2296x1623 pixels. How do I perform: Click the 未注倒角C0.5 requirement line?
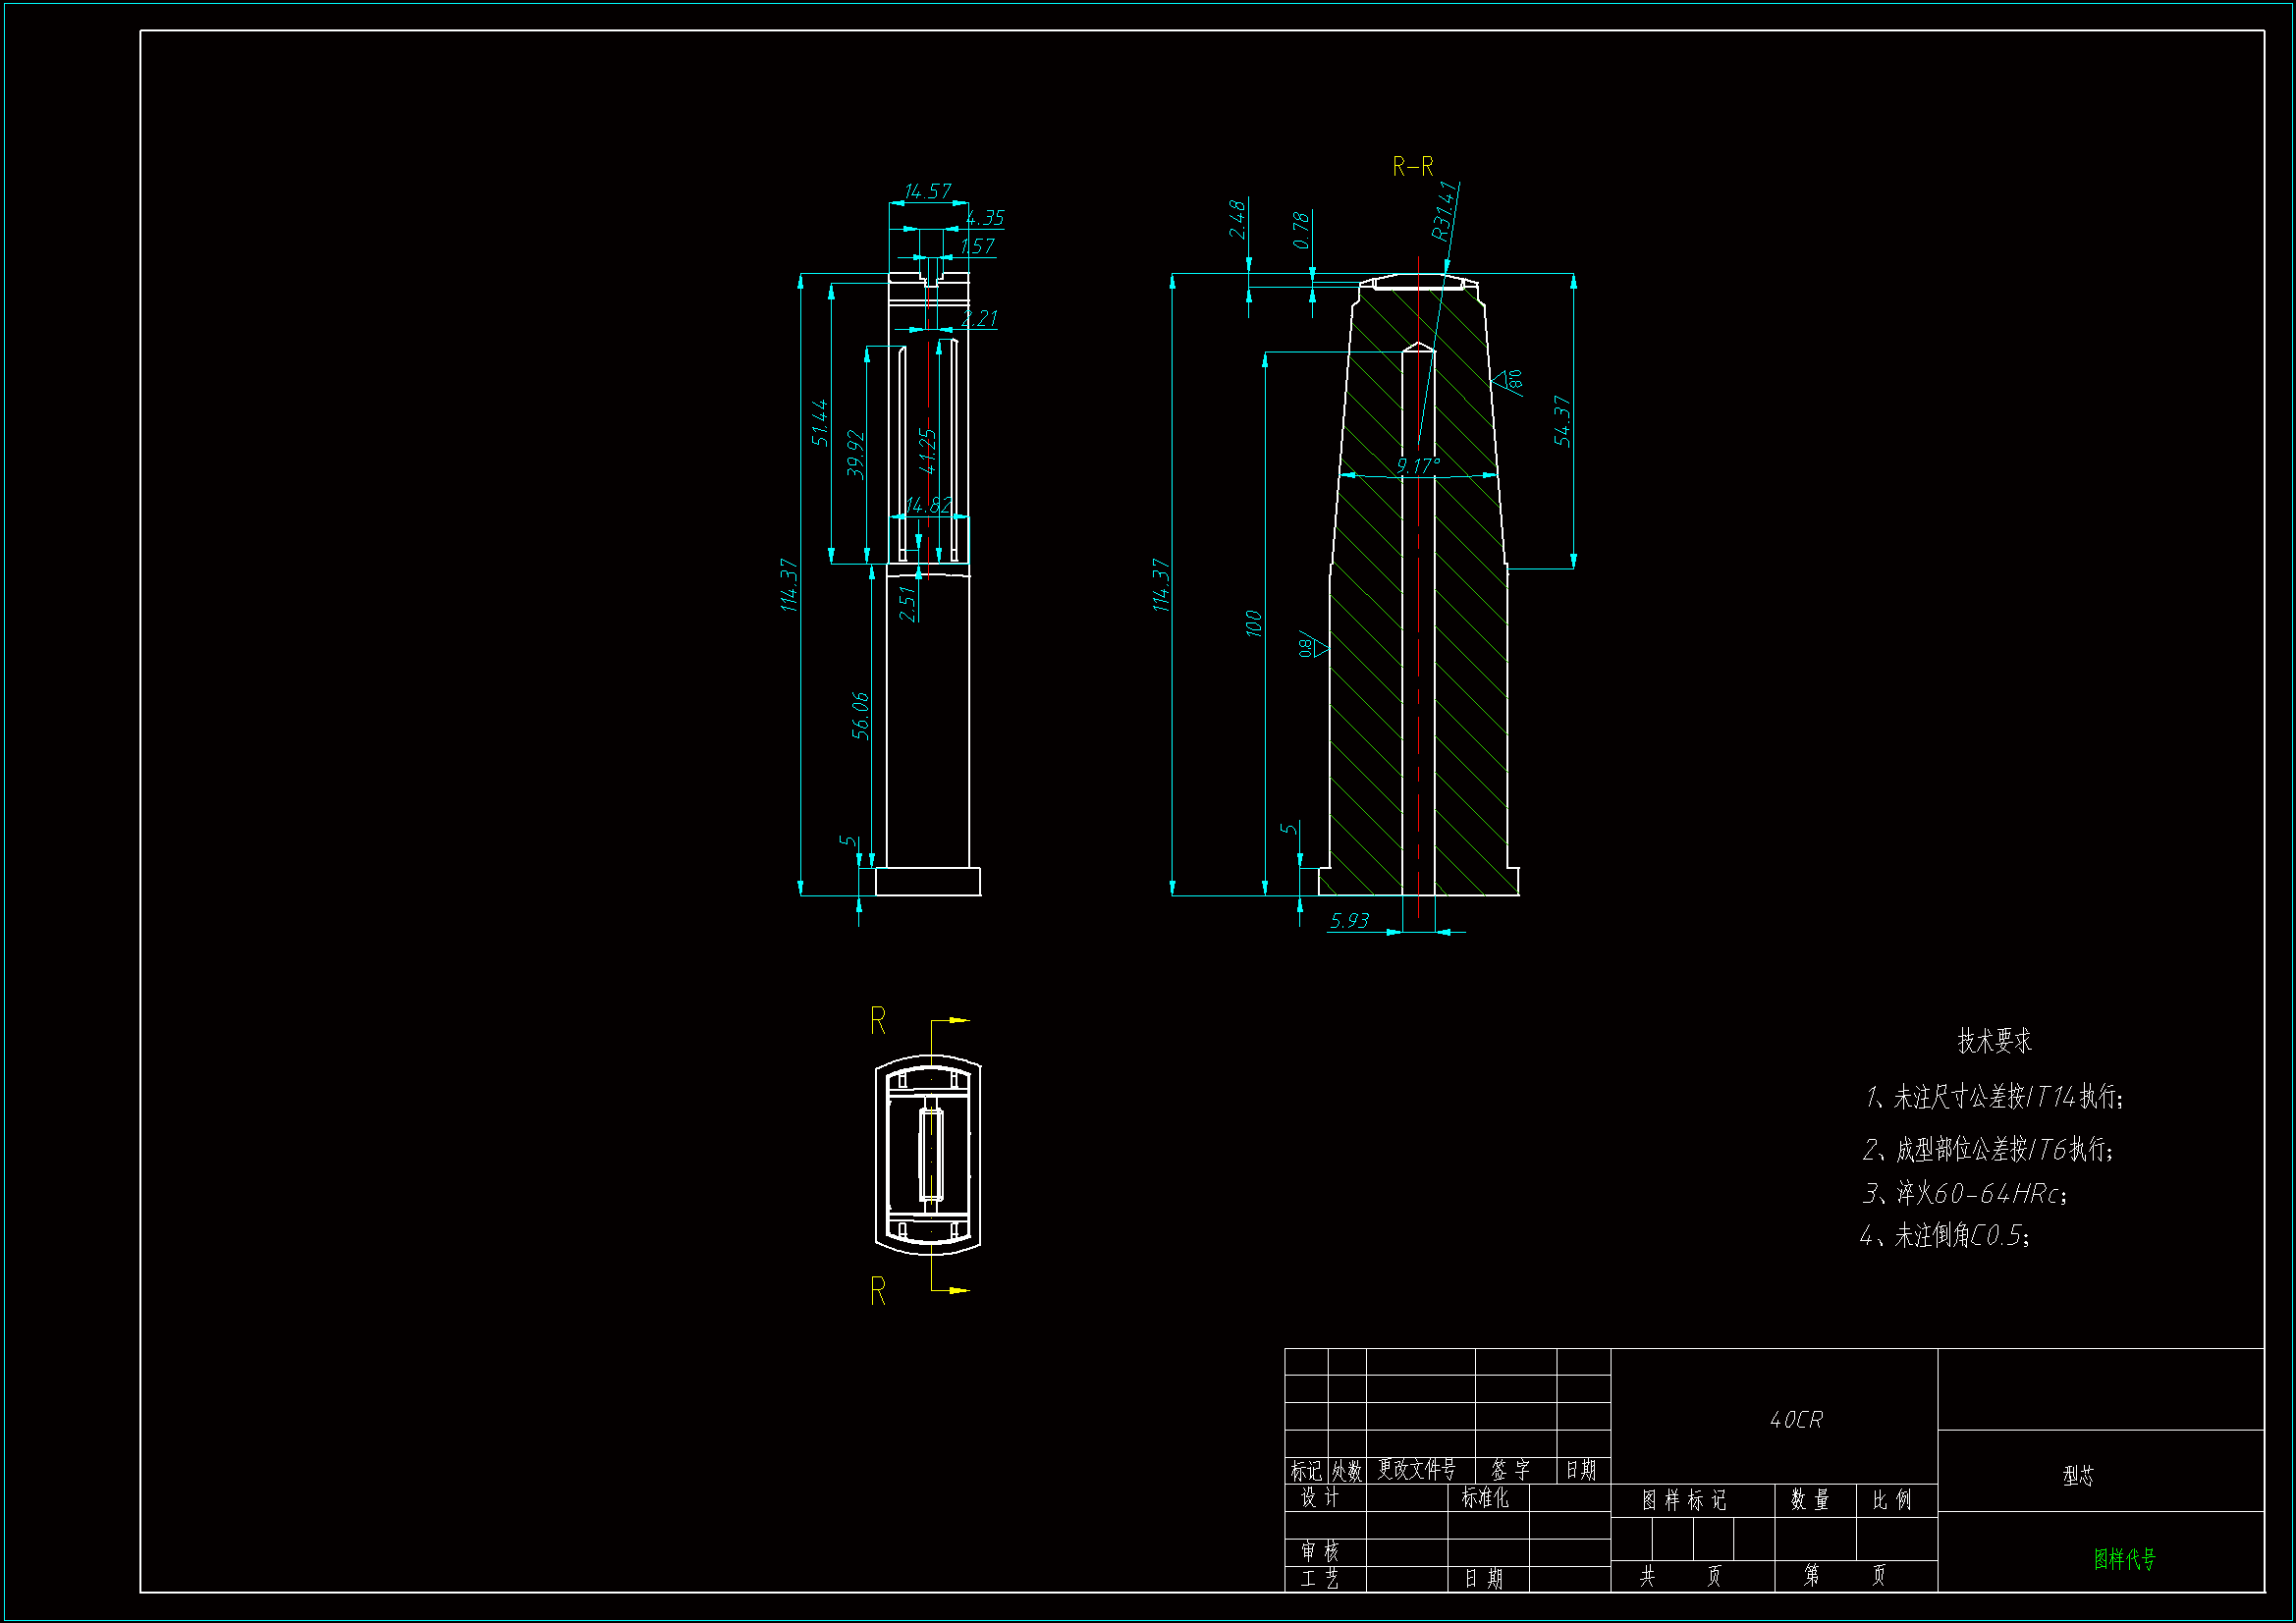(x=1944, y=1236)
